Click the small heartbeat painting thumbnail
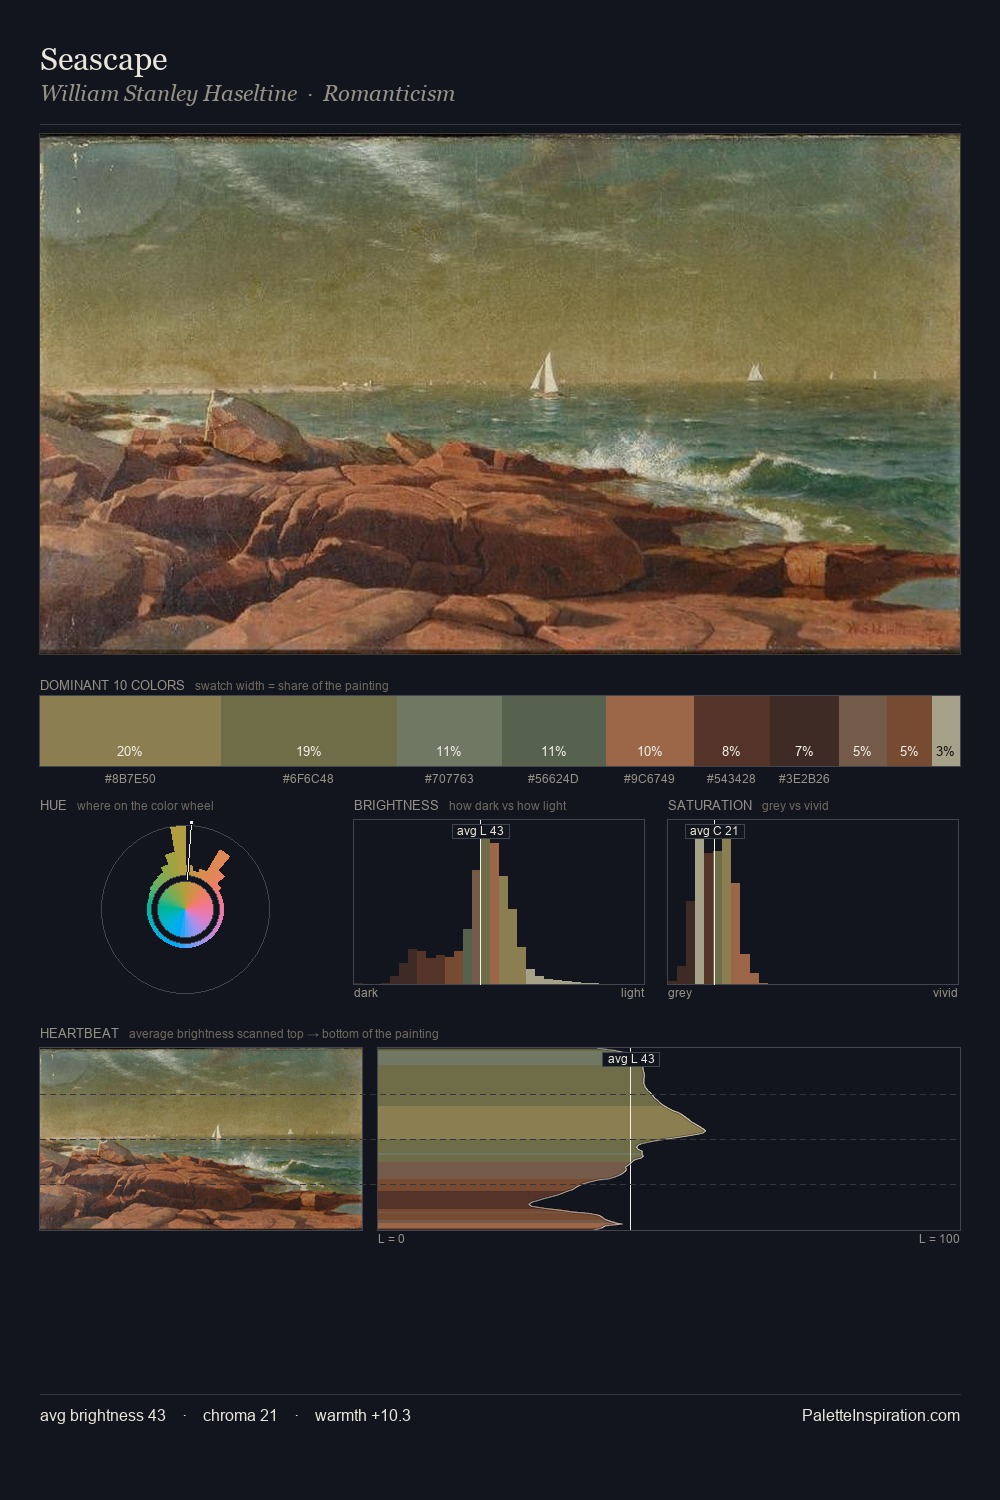 pos(201,1139)
